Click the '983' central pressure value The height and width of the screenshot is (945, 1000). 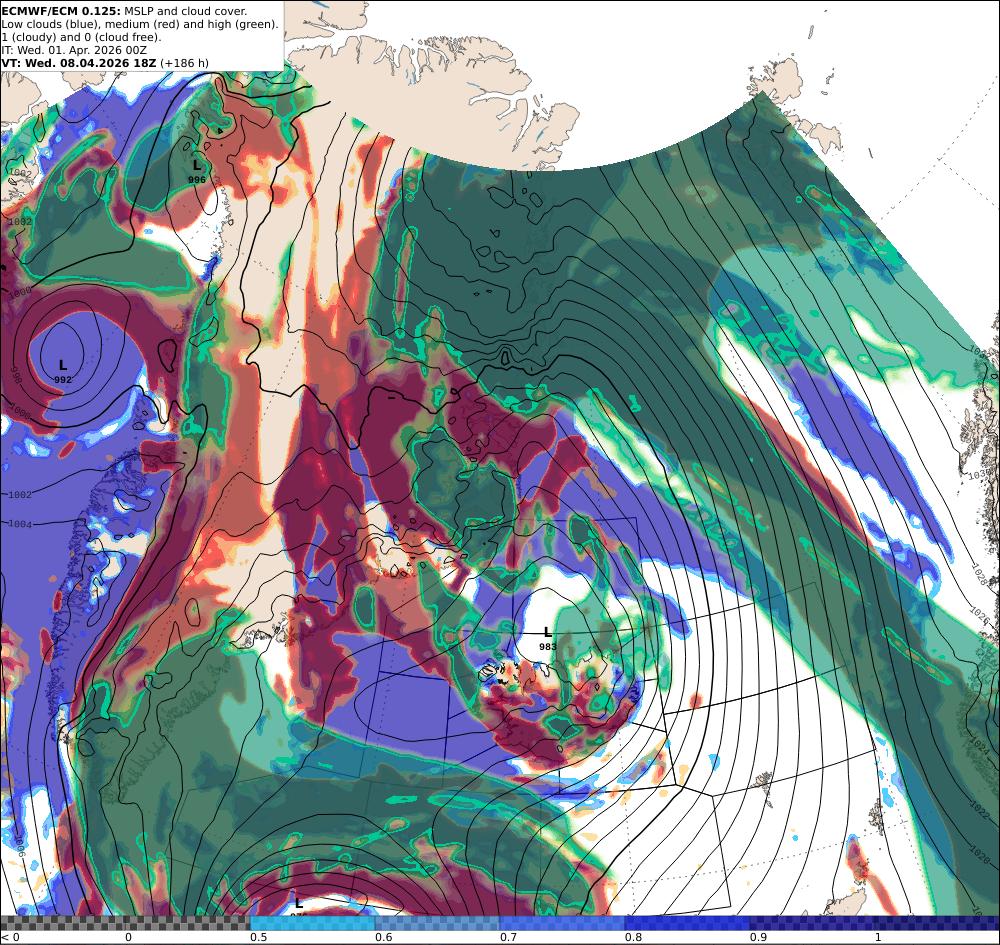[x=547, y=646]
